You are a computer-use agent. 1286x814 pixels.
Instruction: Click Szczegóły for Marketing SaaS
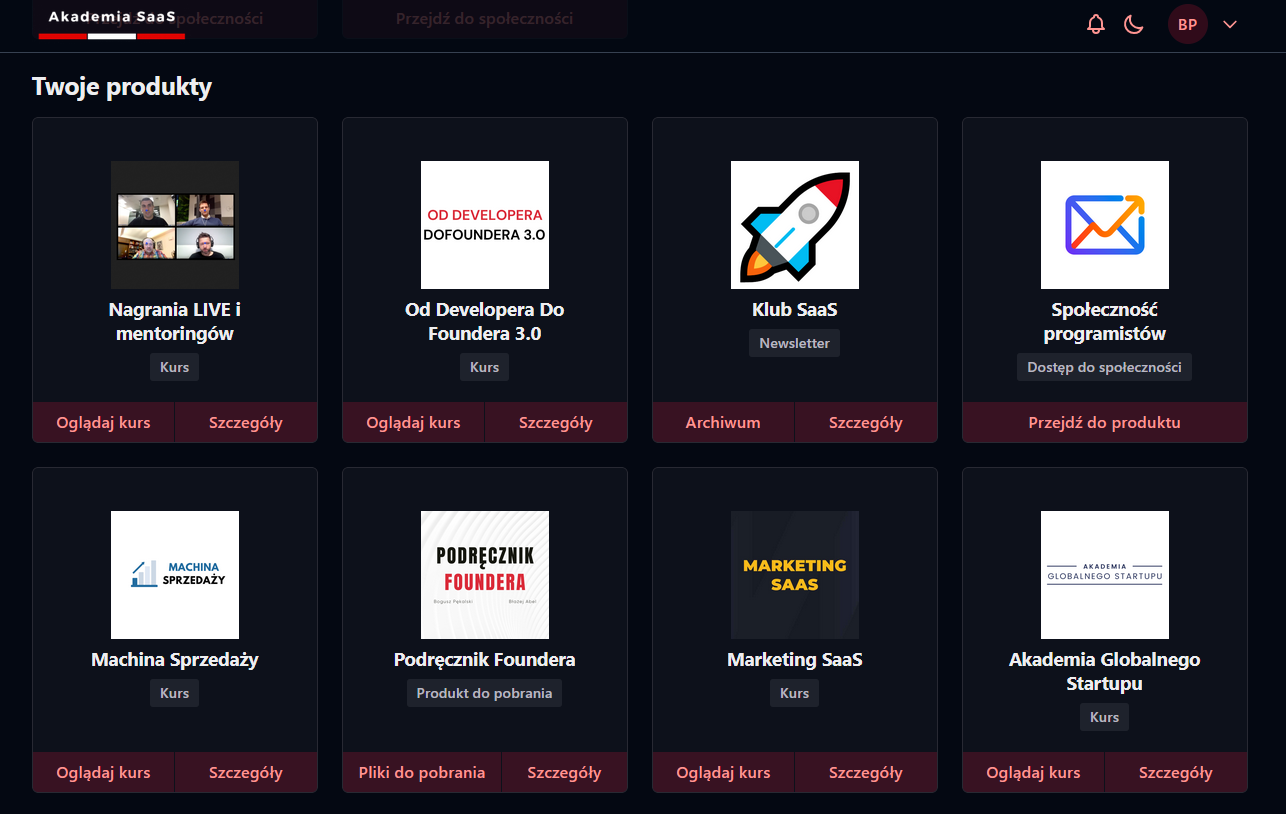tap(865, 772)
